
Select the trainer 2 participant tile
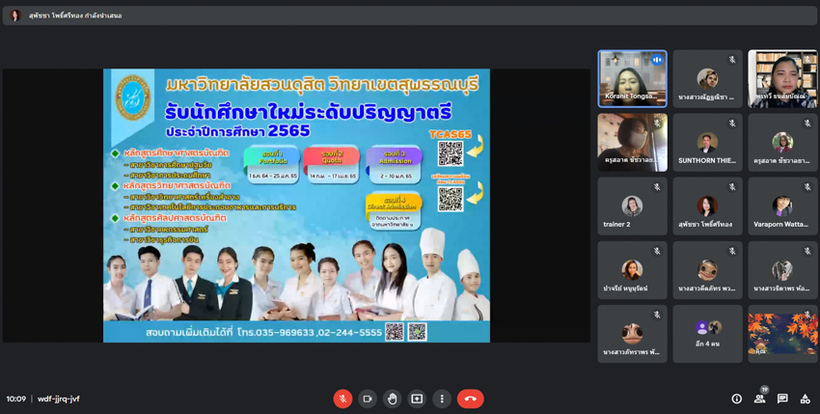(x=632, y=206)
